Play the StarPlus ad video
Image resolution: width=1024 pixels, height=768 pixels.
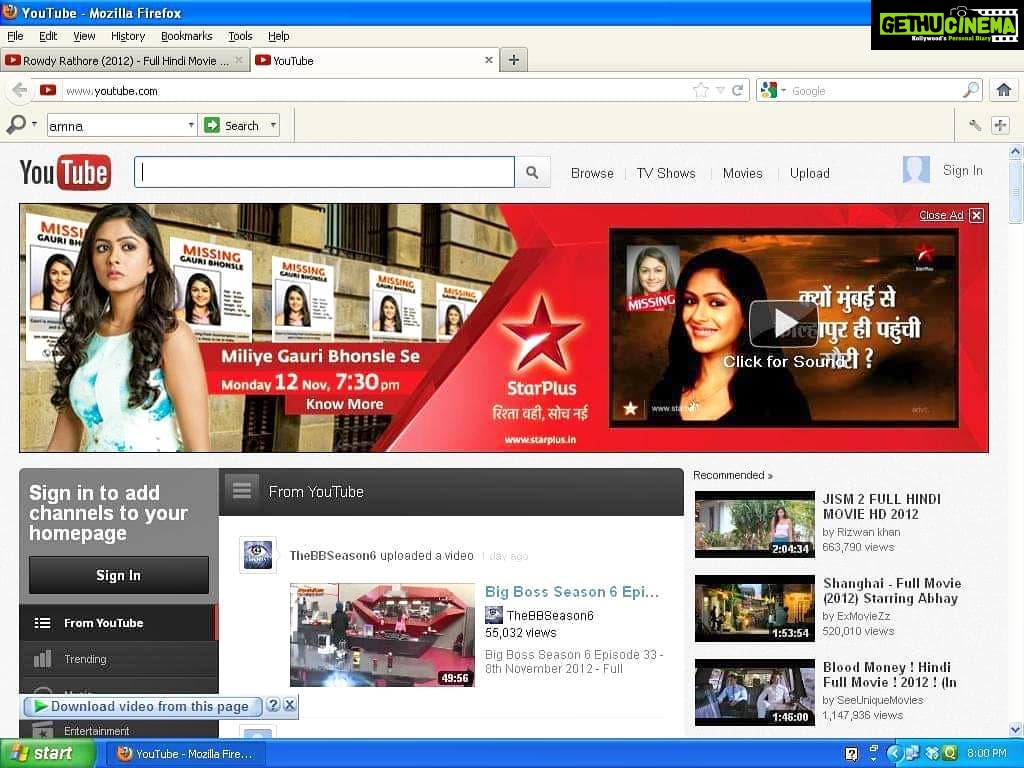click(x=783, y=323)
